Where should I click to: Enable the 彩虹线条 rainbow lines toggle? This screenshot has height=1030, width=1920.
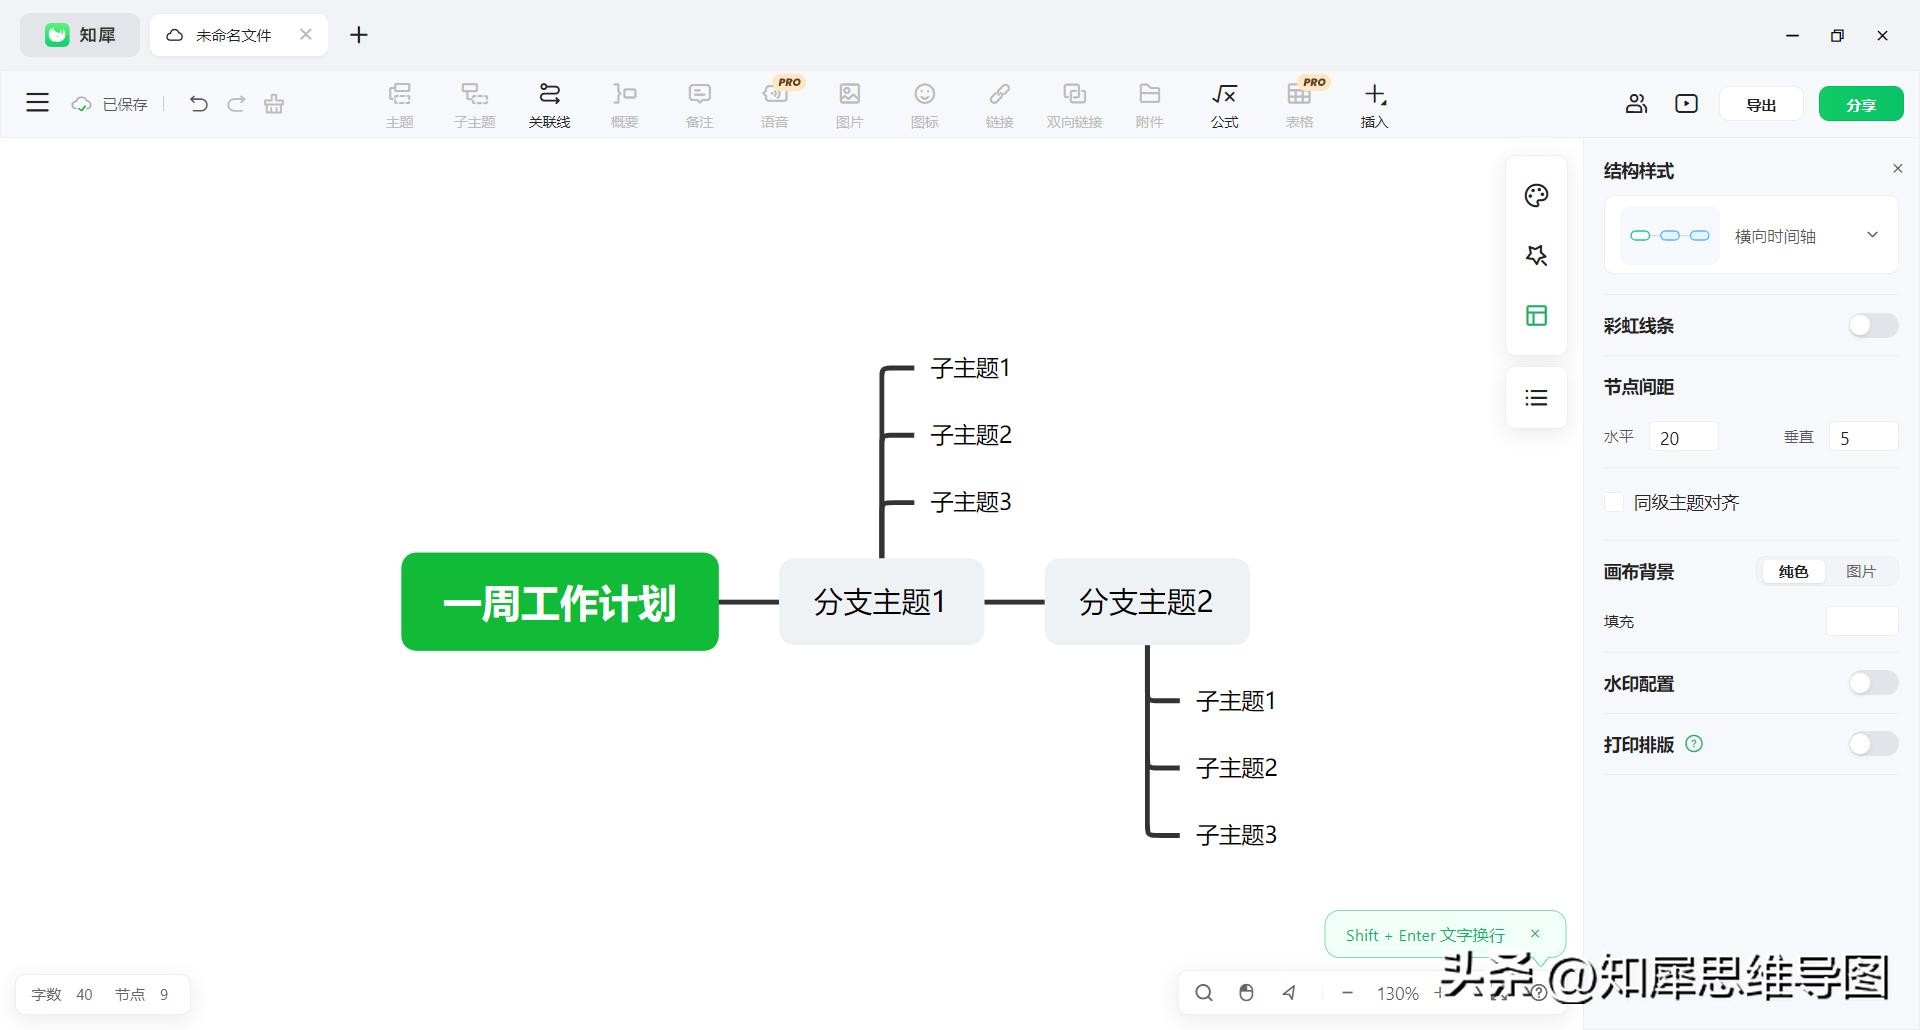point(1872,326)
